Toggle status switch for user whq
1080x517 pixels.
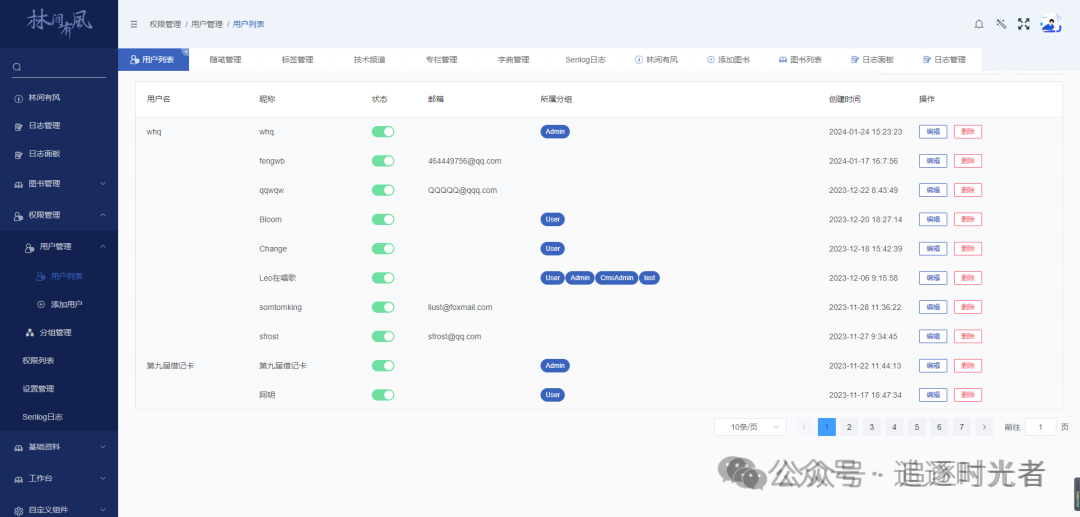383,131
